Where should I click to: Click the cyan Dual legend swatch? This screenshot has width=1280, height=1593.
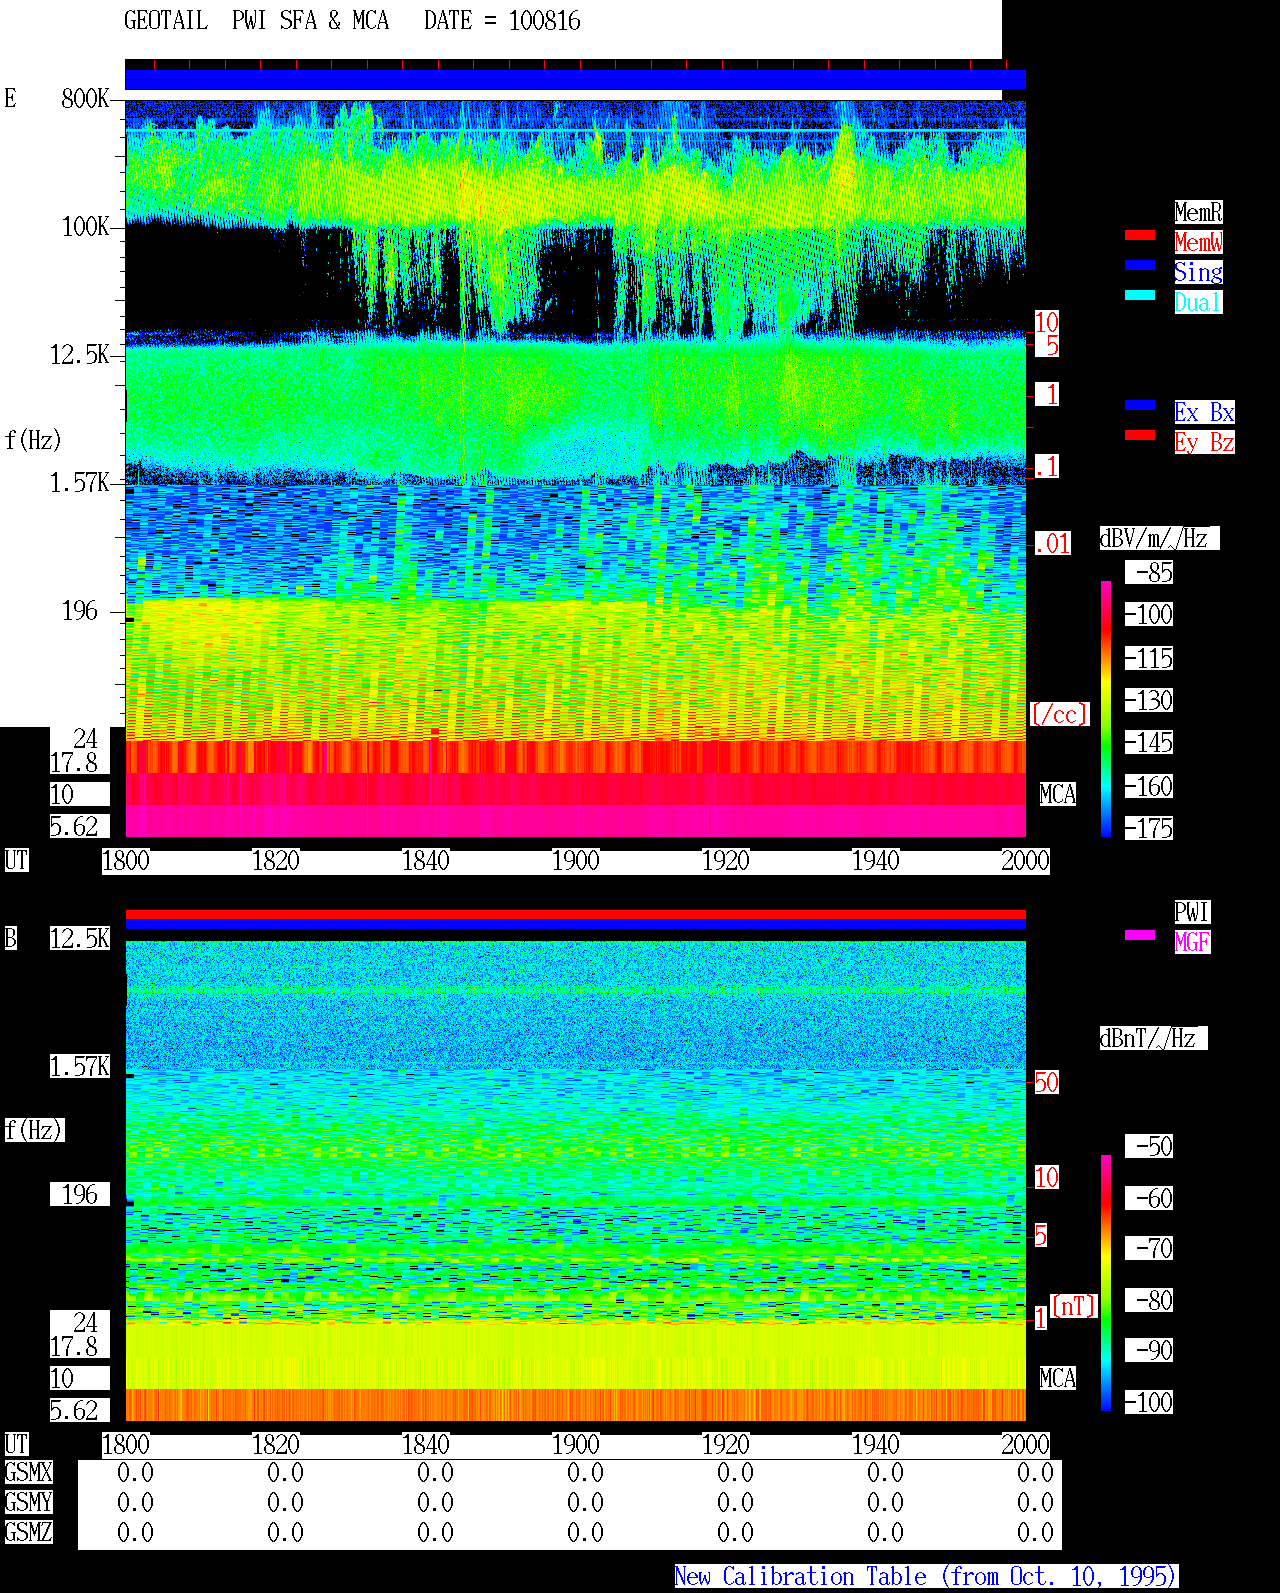1140,295
